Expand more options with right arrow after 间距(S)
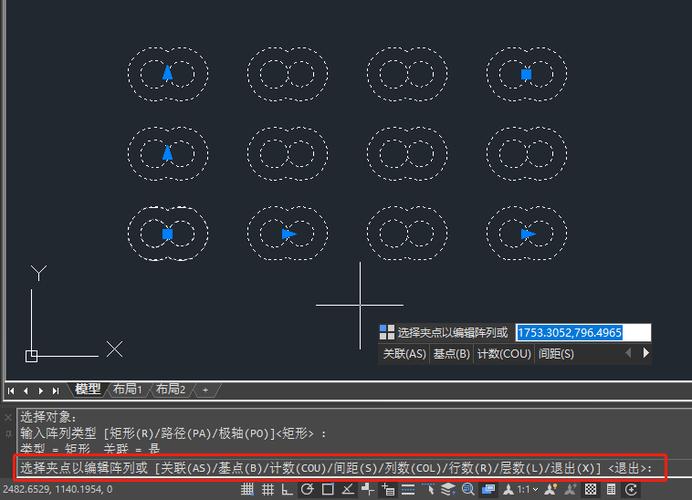Image resolution: width=692 pixels, height=500 pixels. (646, 353)
